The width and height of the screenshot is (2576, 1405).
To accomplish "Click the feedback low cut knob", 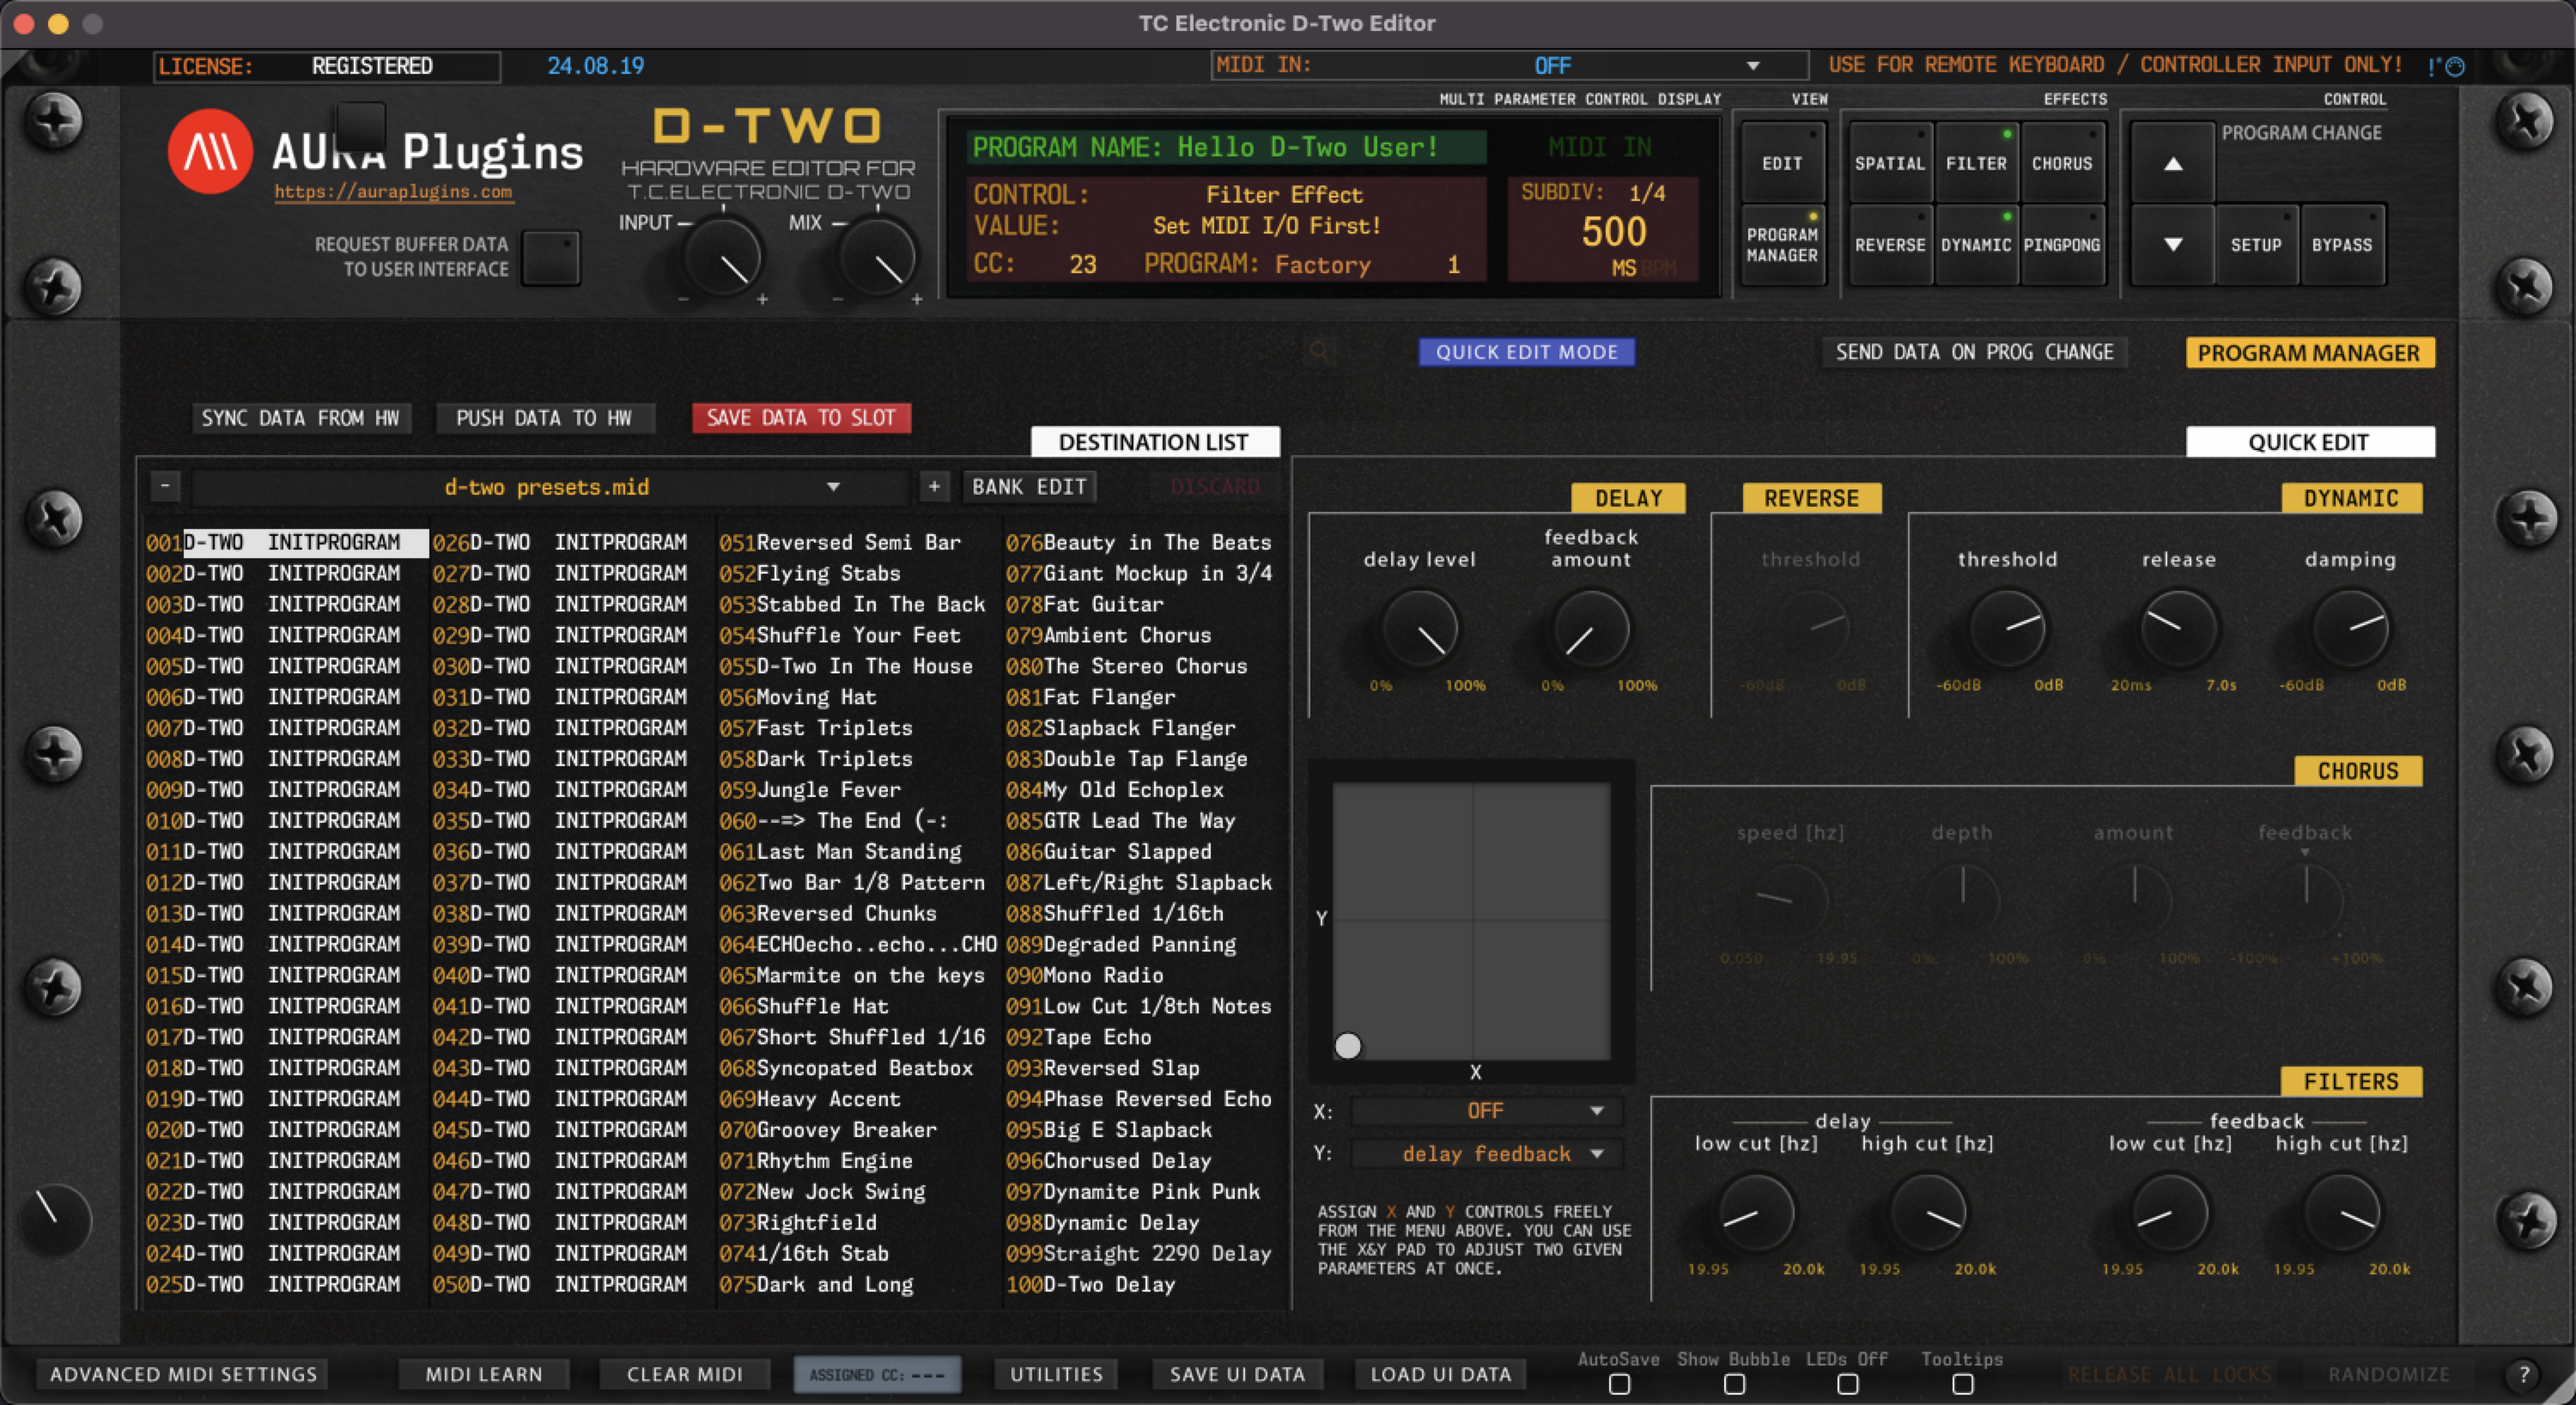I will coord(2169,1212).
